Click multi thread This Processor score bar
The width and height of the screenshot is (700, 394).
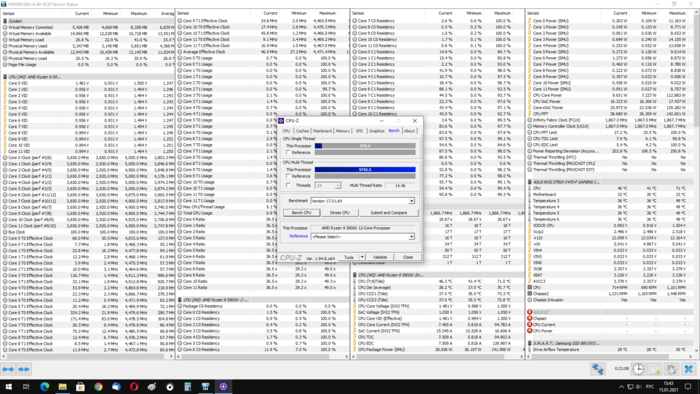(x=365, y=170)
